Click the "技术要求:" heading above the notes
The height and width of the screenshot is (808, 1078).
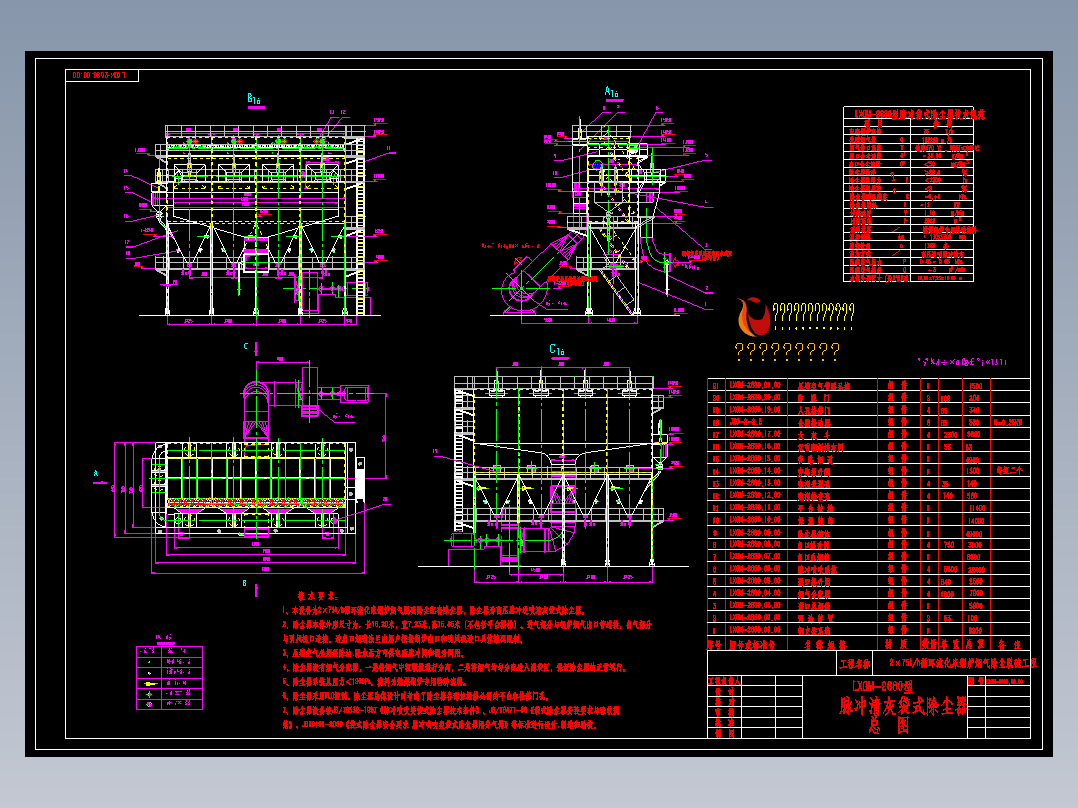(x=317, y=596)
